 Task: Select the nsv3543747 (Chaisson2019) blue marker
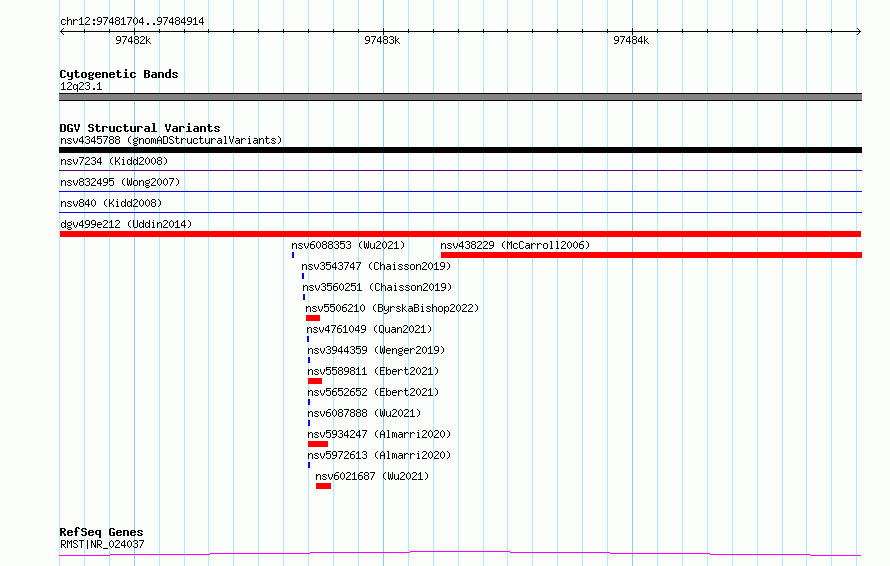click(303, 276)
